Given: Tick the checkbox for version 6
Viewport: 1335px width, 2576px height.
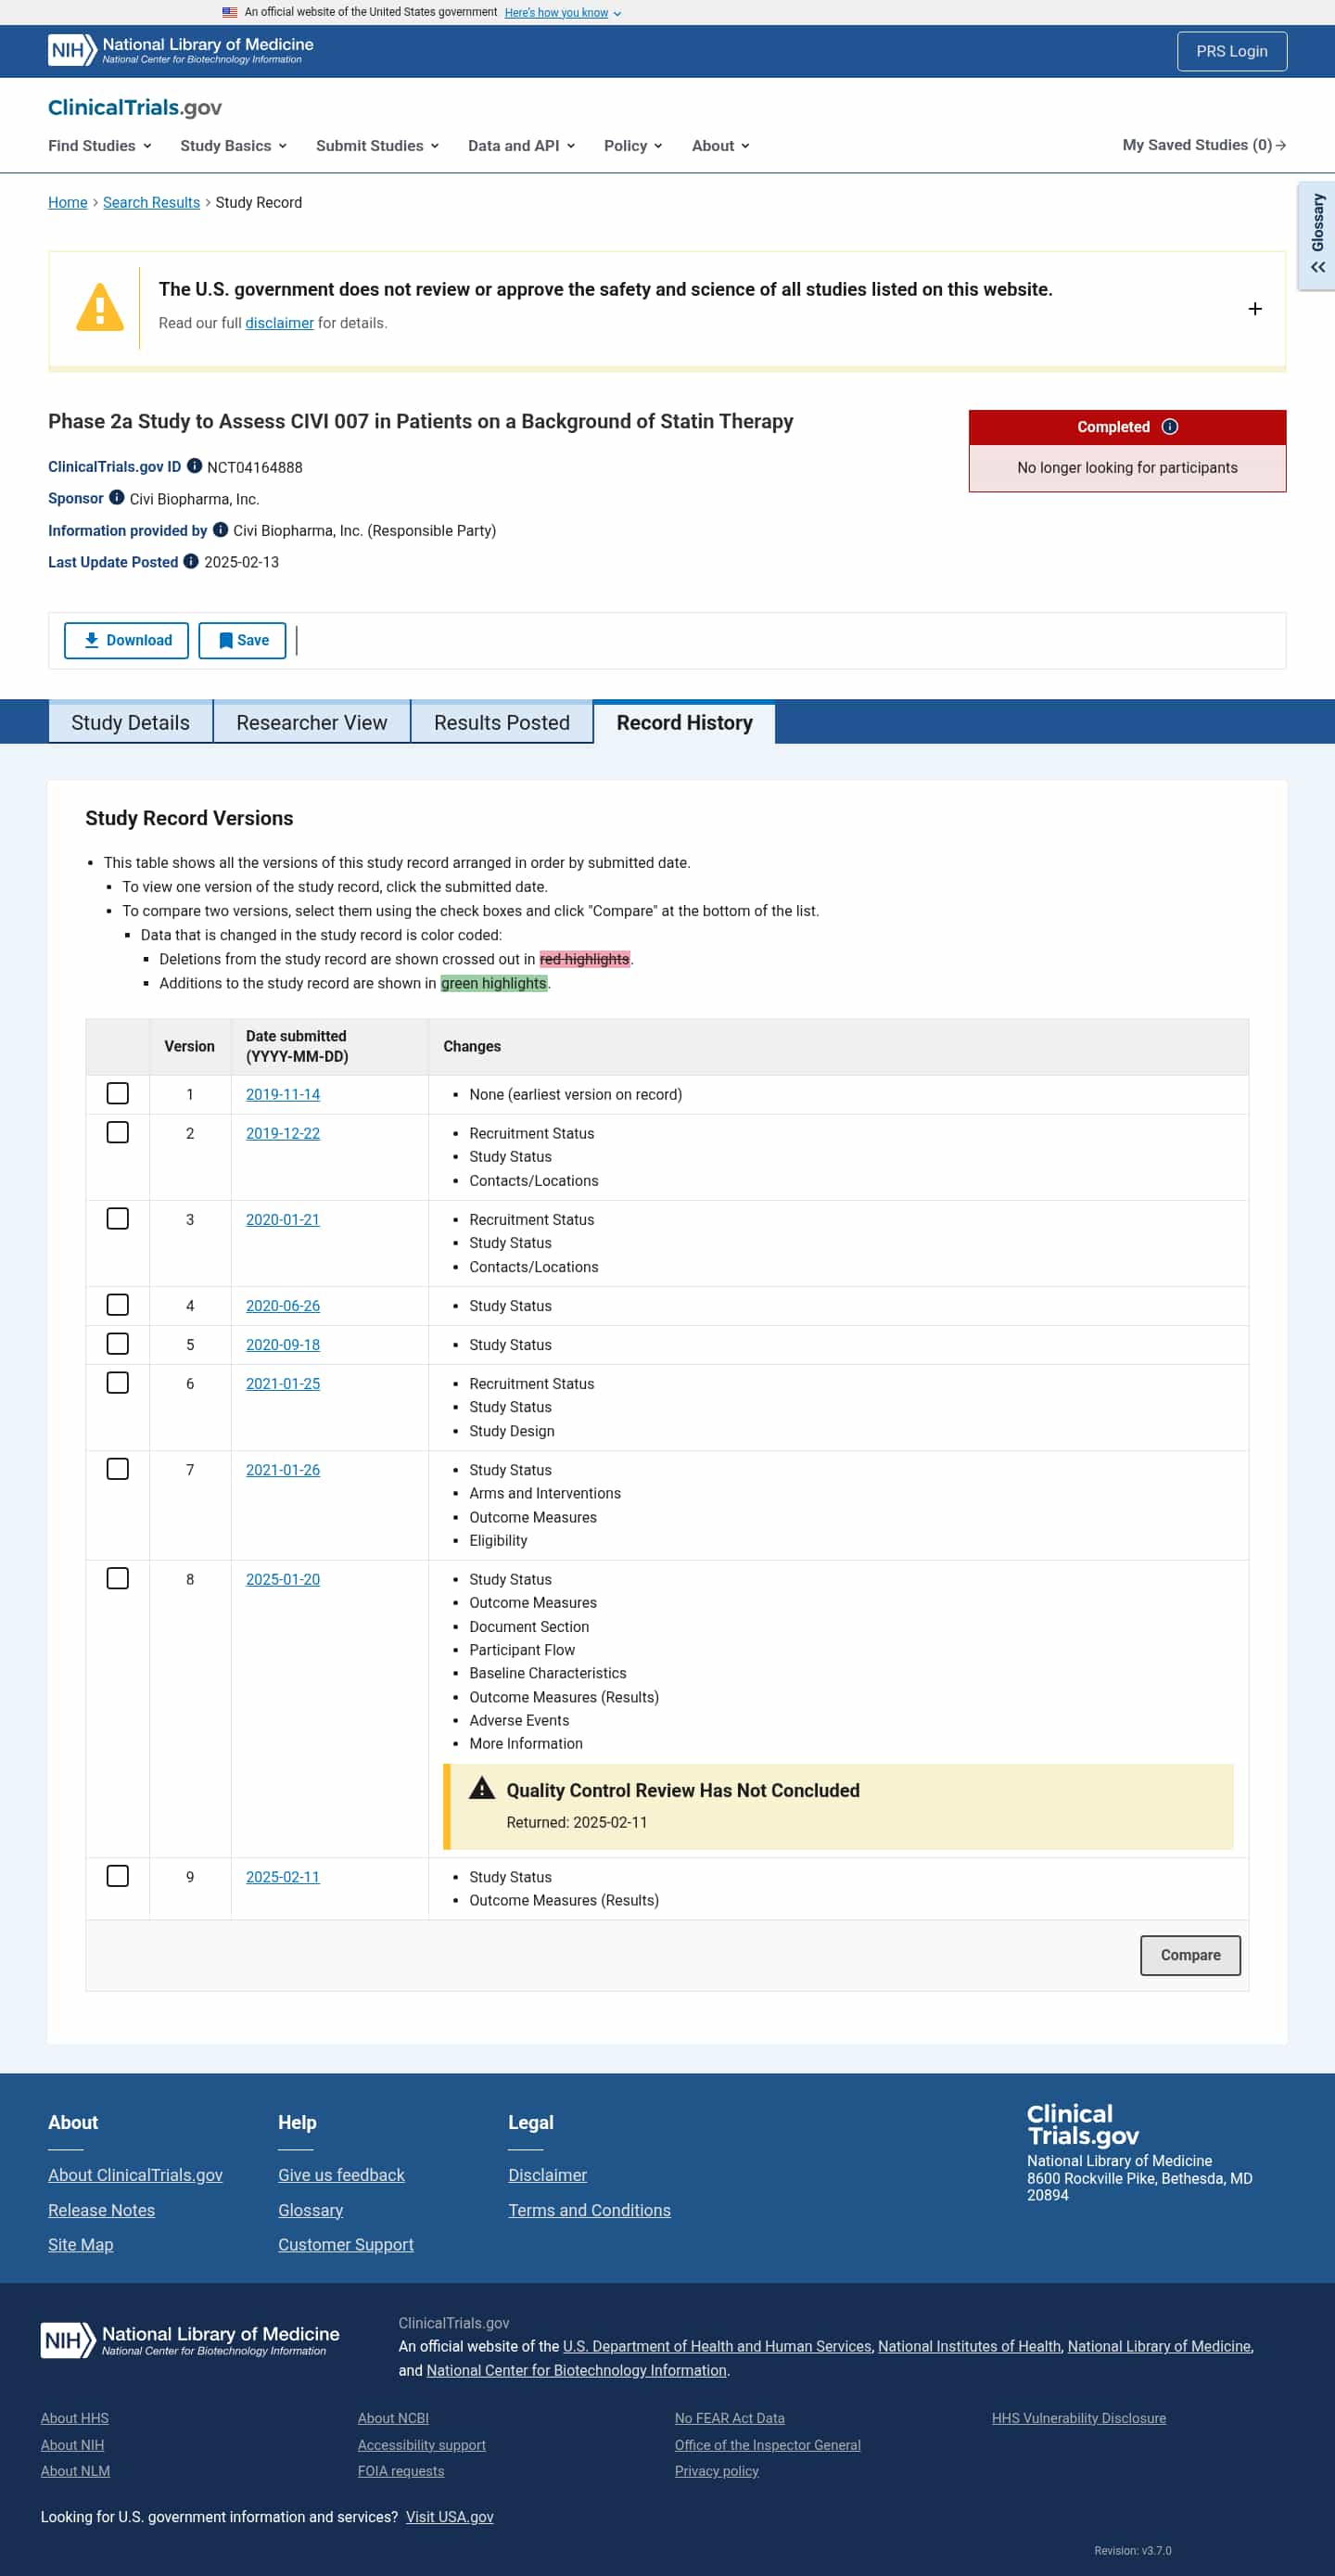Looking at the screenshot, I should pyautogui.click(x=118, y=1383).
